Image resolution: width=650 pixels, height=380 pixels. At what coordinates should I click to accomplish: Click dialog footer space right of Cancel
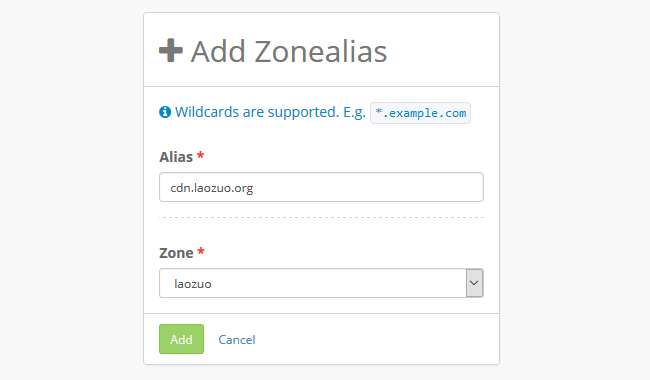373,339
